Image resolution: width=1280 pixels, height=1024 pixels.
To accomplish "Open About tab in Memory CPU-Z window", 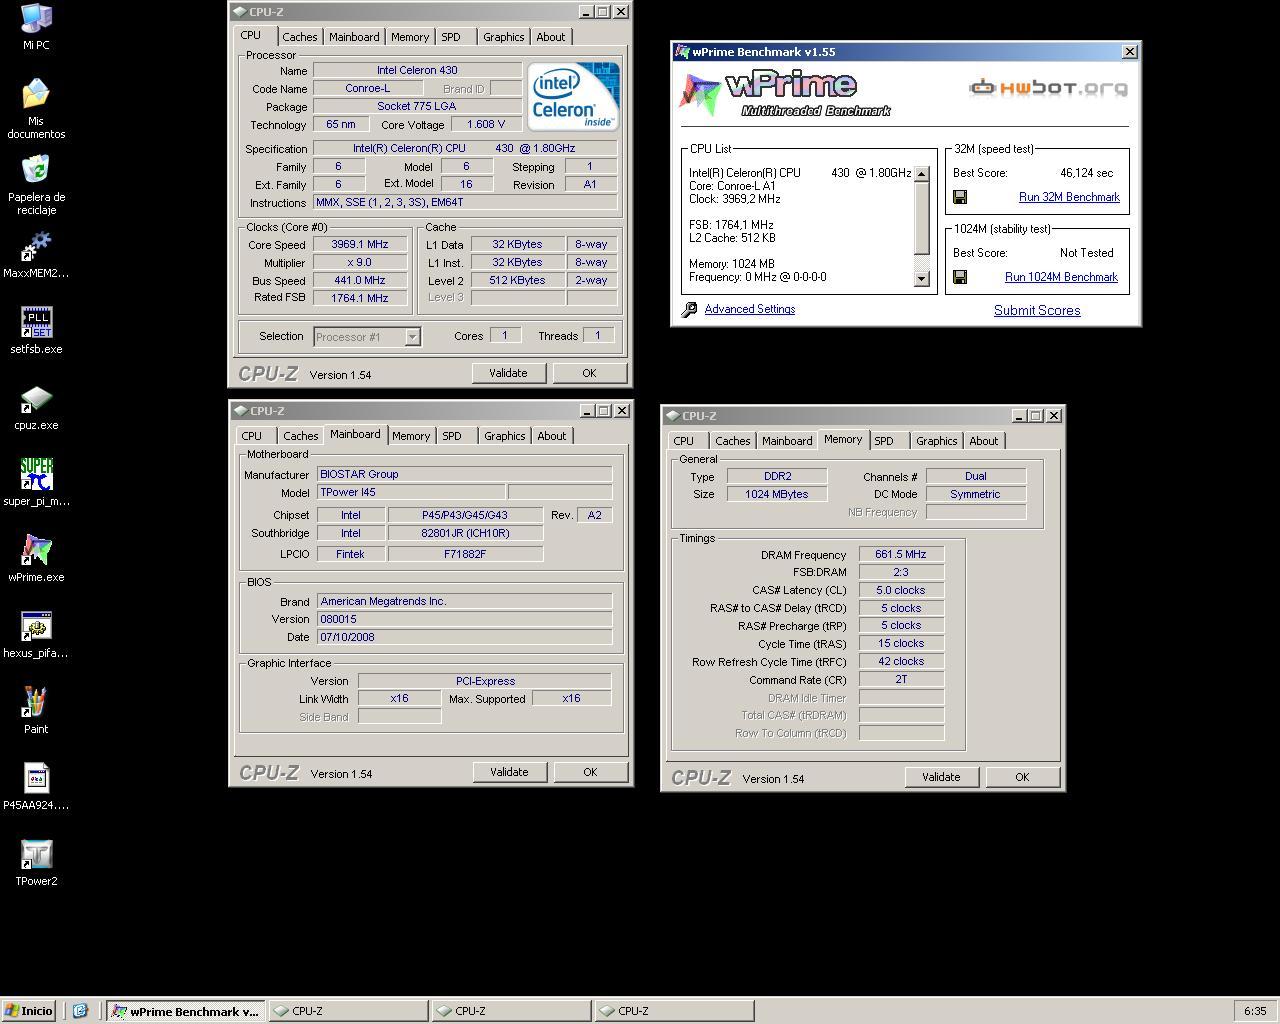I will [983, 441].
